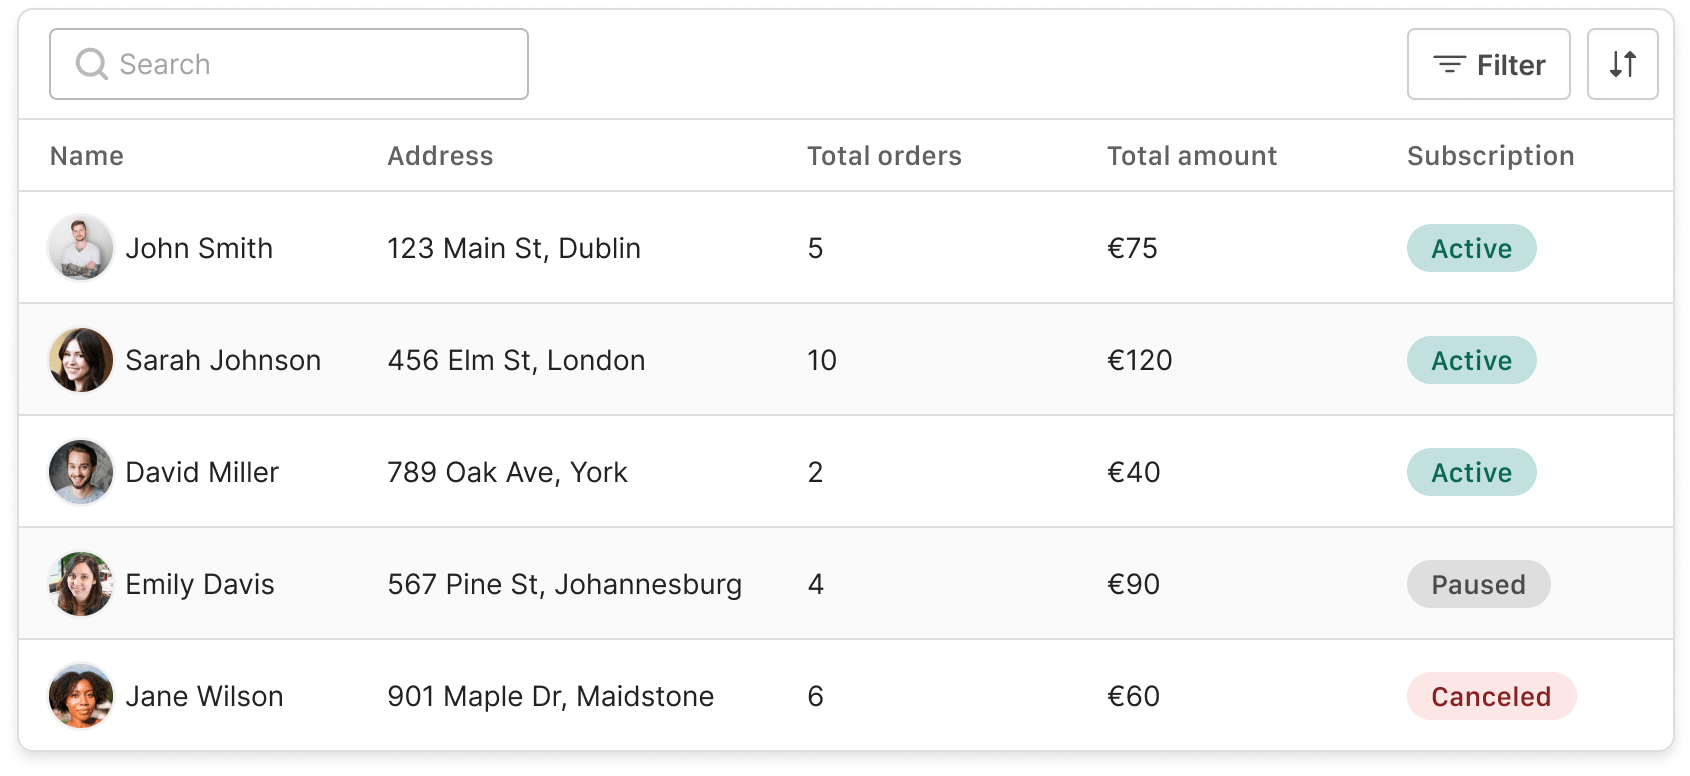Click the magnifying glass search icon
The height and width of the screenshot is (776, 1690).
[x=91, y=64]
